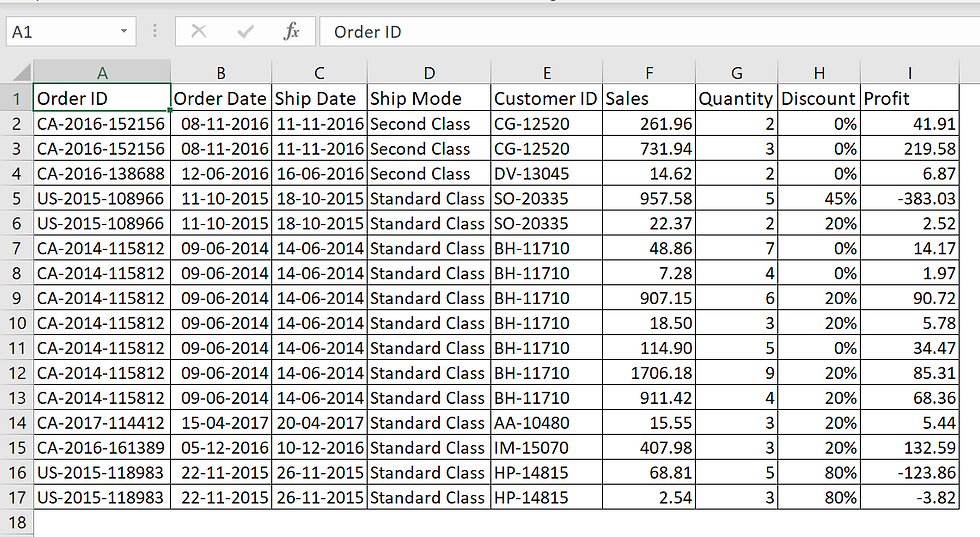Click the Select All corner triangle

click(x=17, y=73)
